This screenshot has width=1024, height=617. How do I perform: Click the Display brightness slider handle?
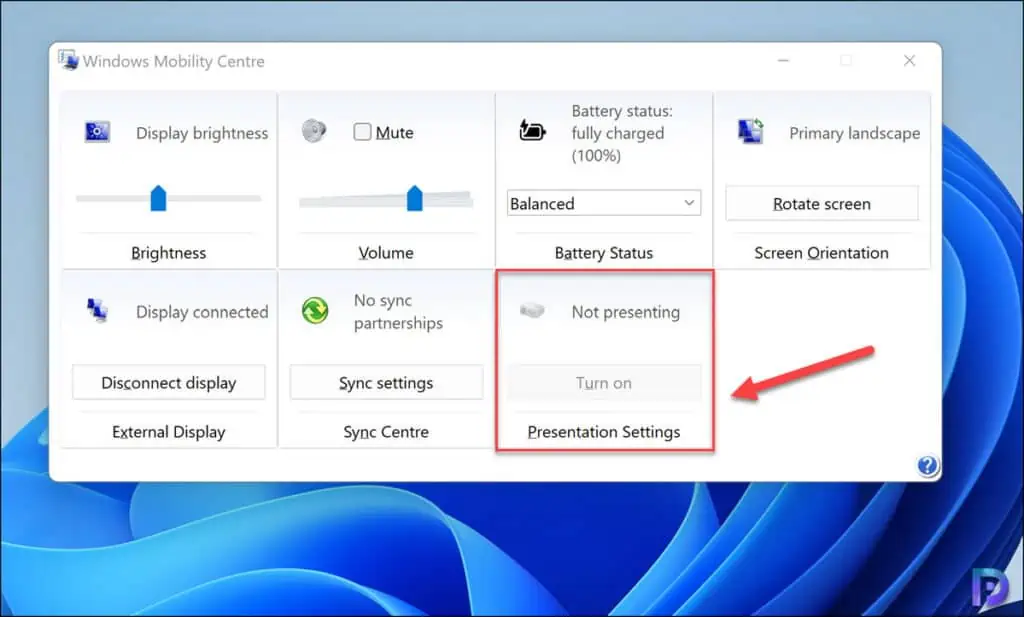(158, 198)
